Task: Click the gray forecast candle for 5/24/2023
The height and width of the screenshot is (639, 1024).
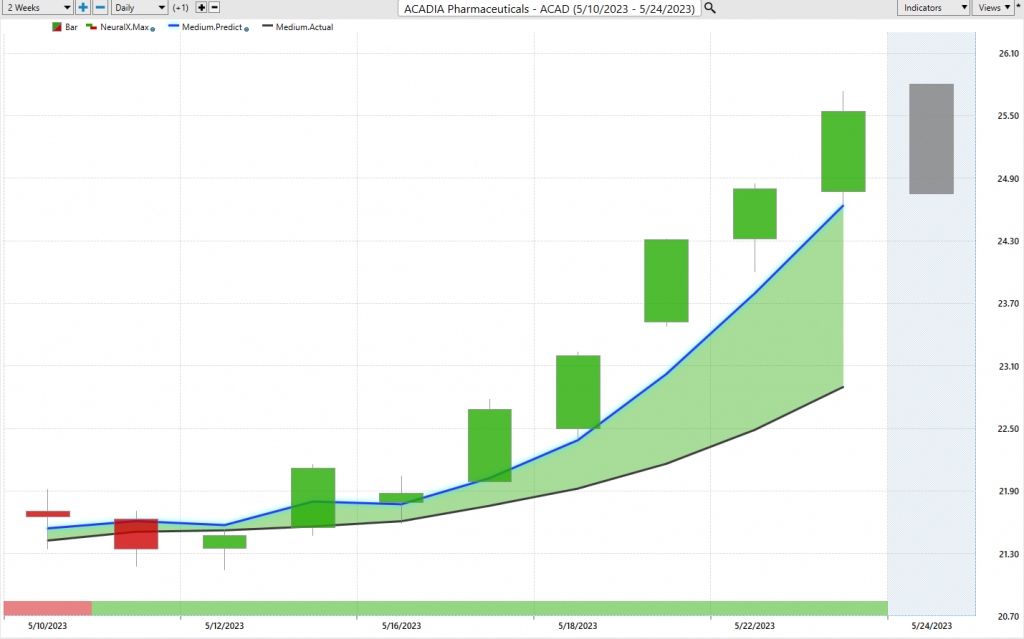Action: pyautogui.click(x=931, y=139)
